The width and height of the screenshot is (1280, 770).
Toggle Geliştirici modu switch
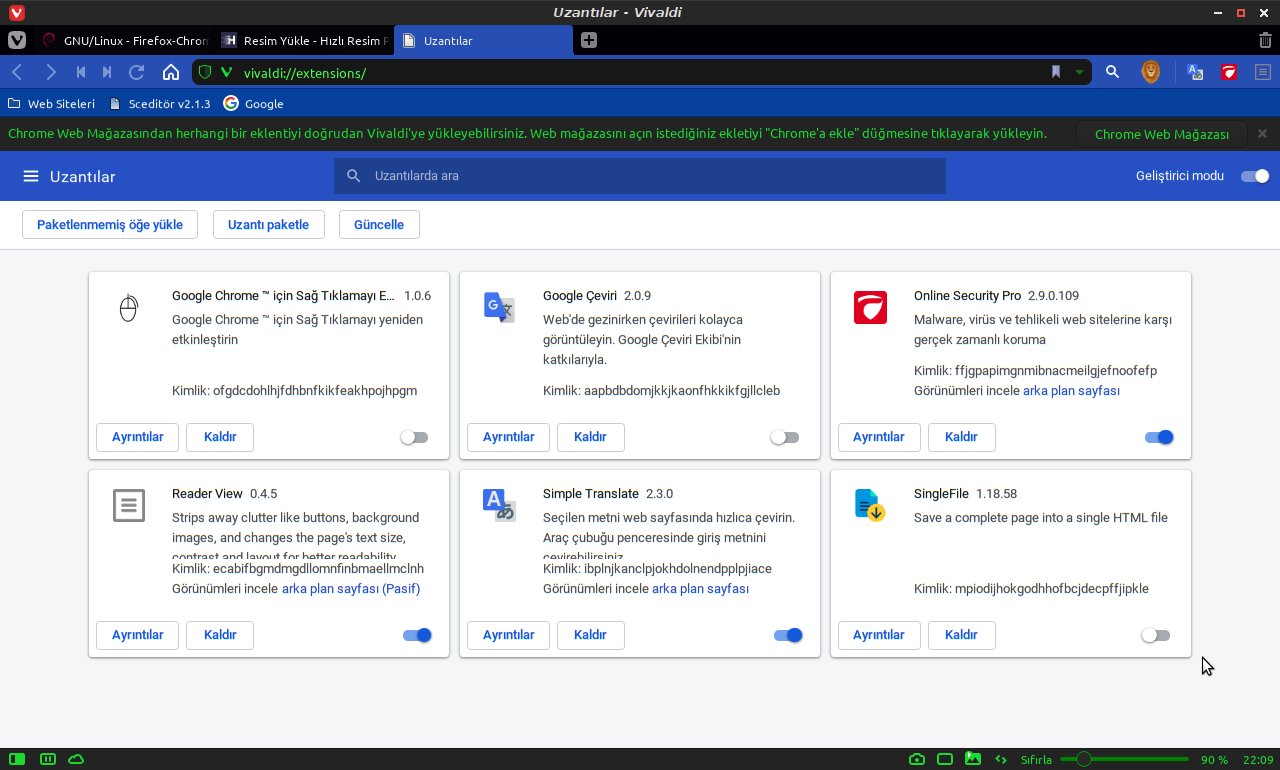pyautogui.click(x=1255, y=176)
